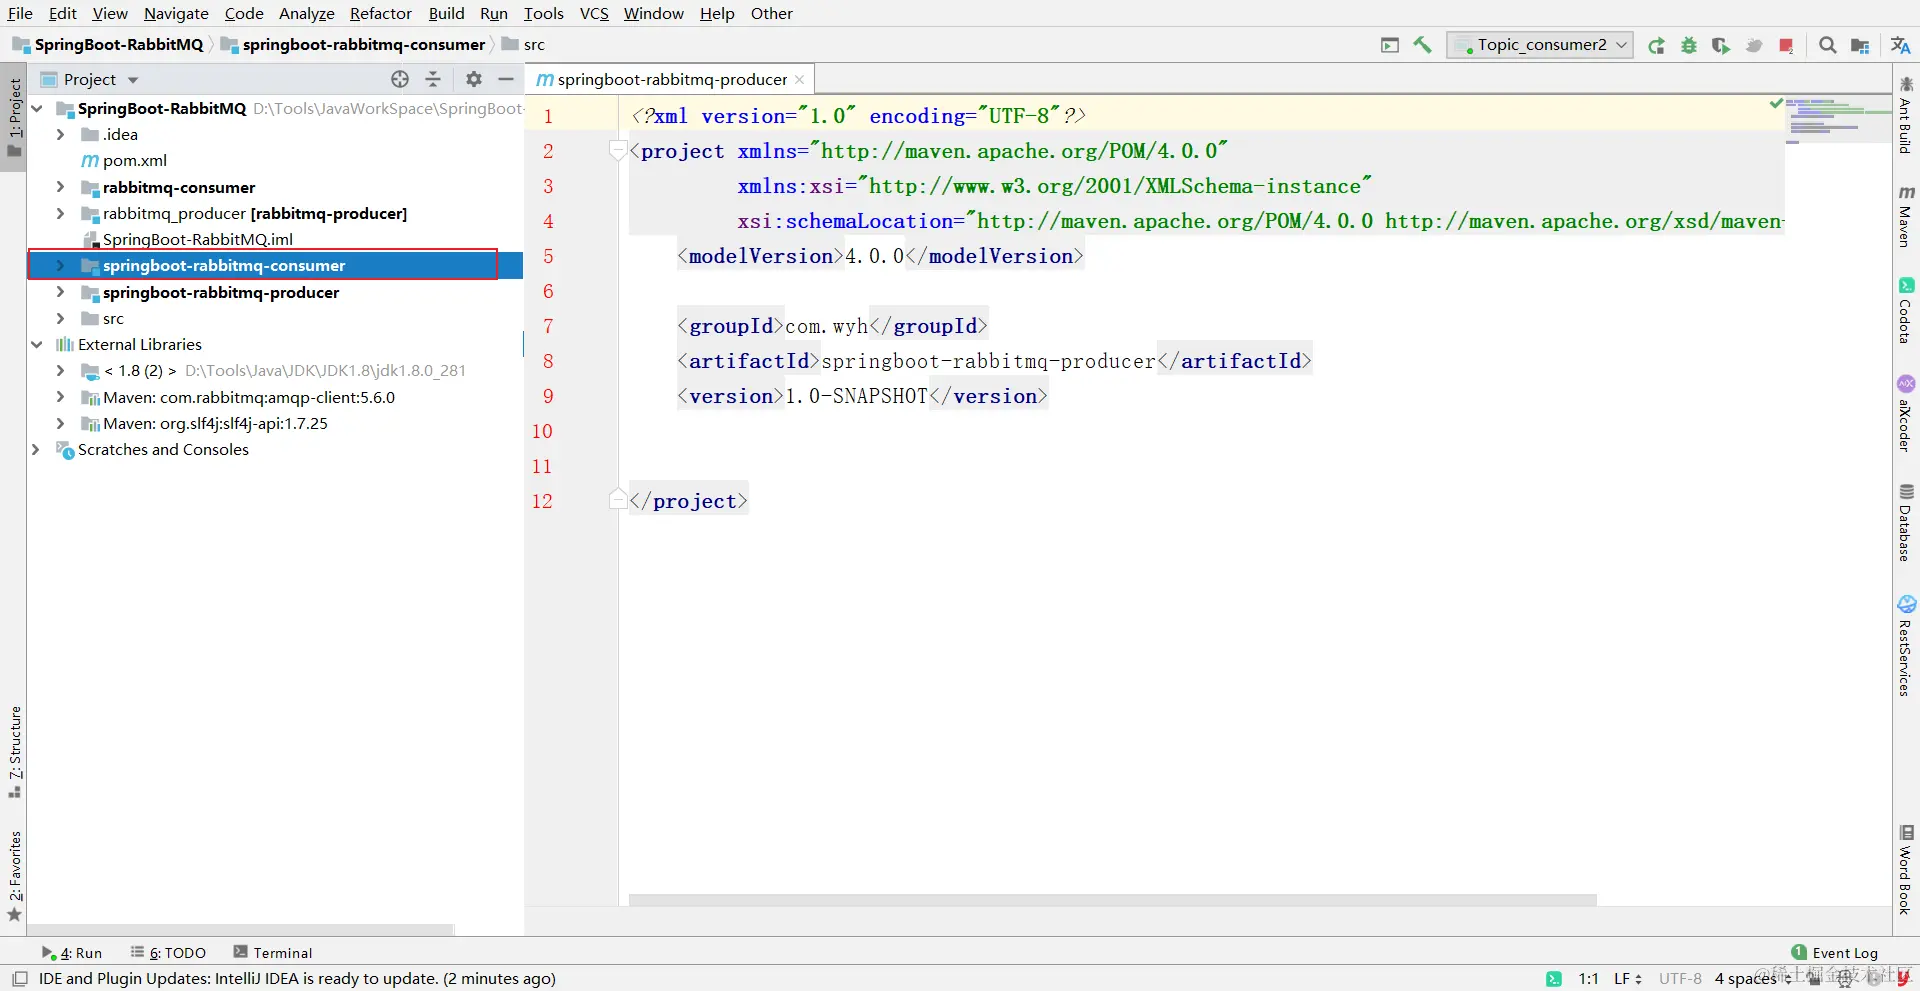Expand the springboot-rabbitmq-producer module

(x=60, y=292)
